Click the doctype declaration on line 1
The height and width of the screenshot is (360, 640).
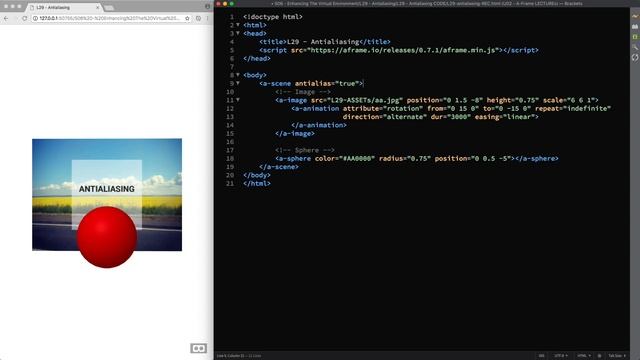pos(273,17)
